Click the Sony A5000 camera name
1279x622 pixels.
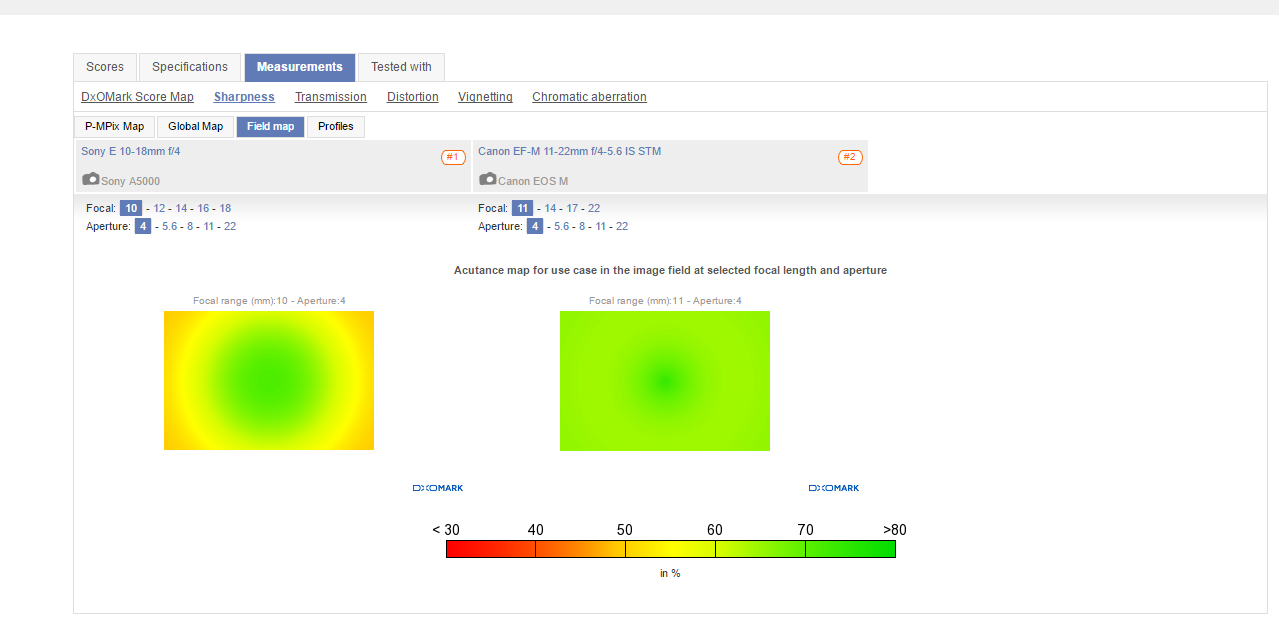click(130, 182)
